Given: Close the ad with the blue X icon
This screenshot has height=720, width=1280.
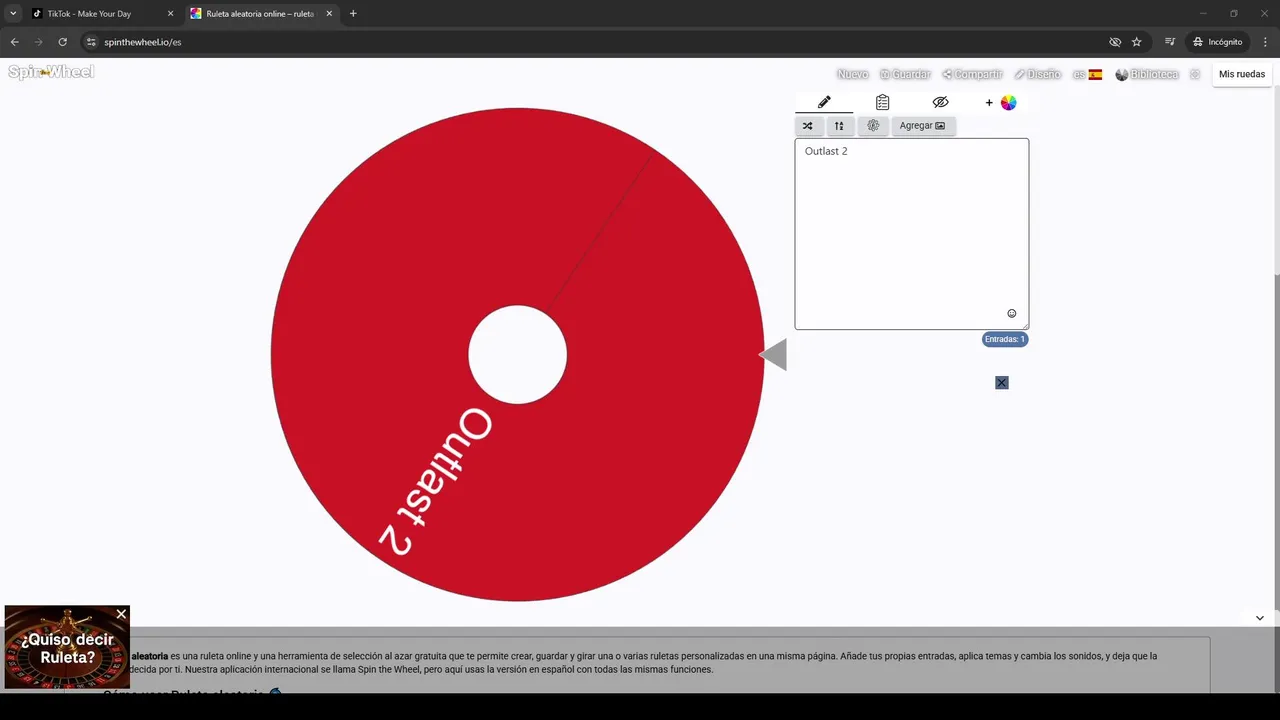Looking at the screenshot, I should point(1002,383).
